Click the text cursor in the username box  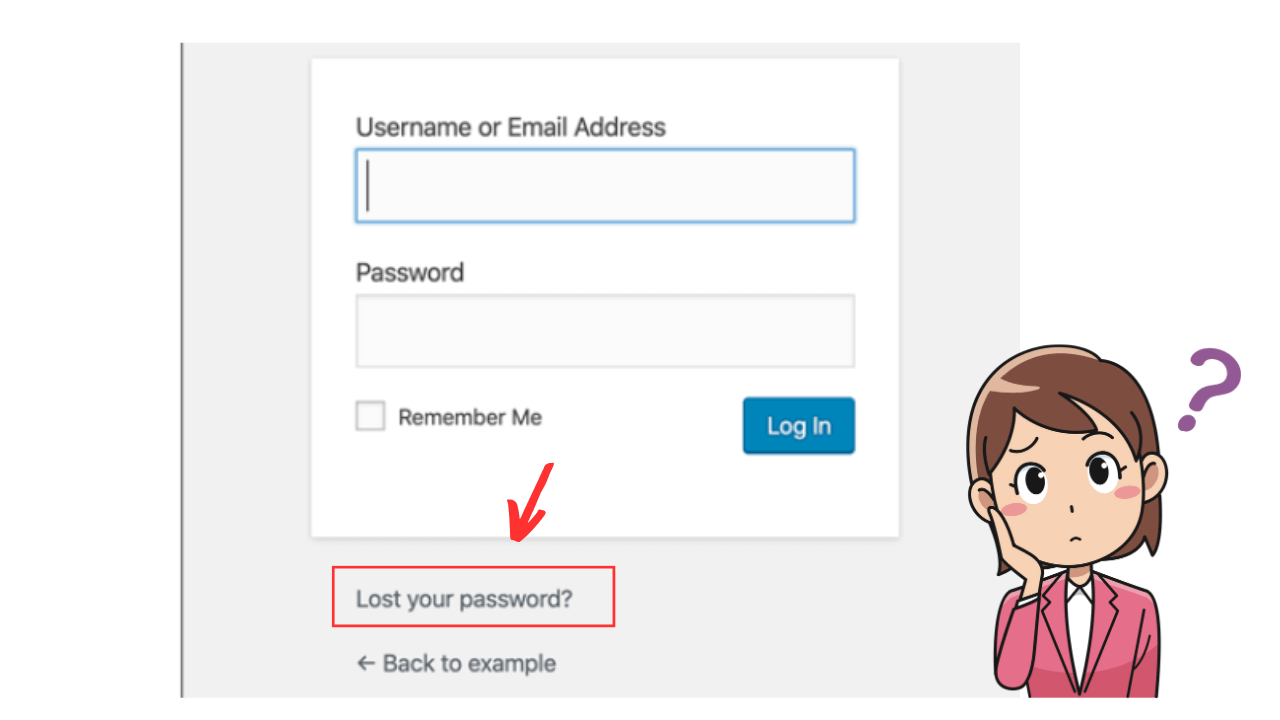click(x=367, y=185)
